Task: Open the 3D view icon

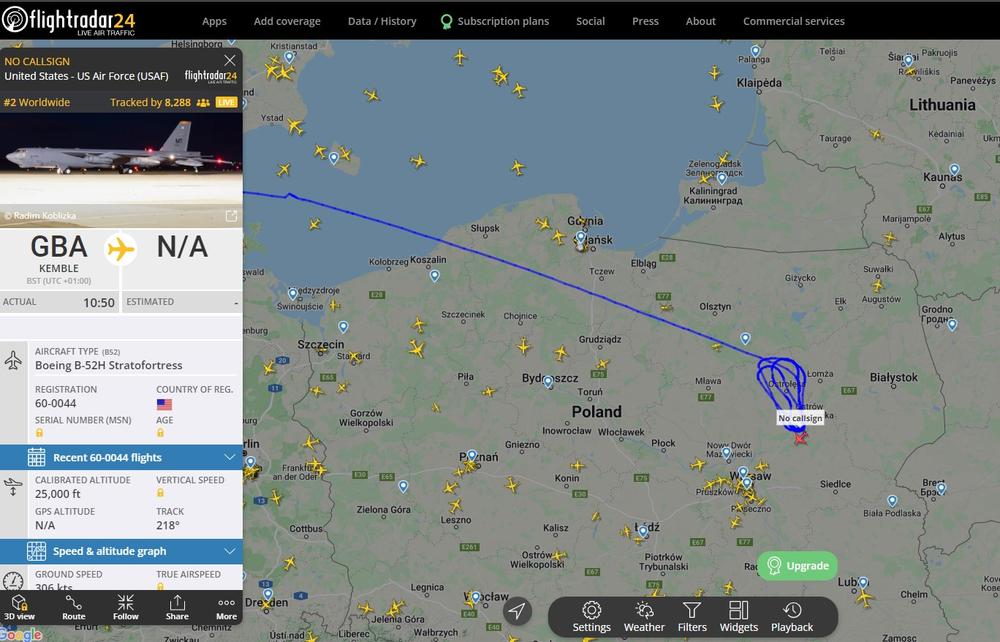Action: [x=19, y=608]
